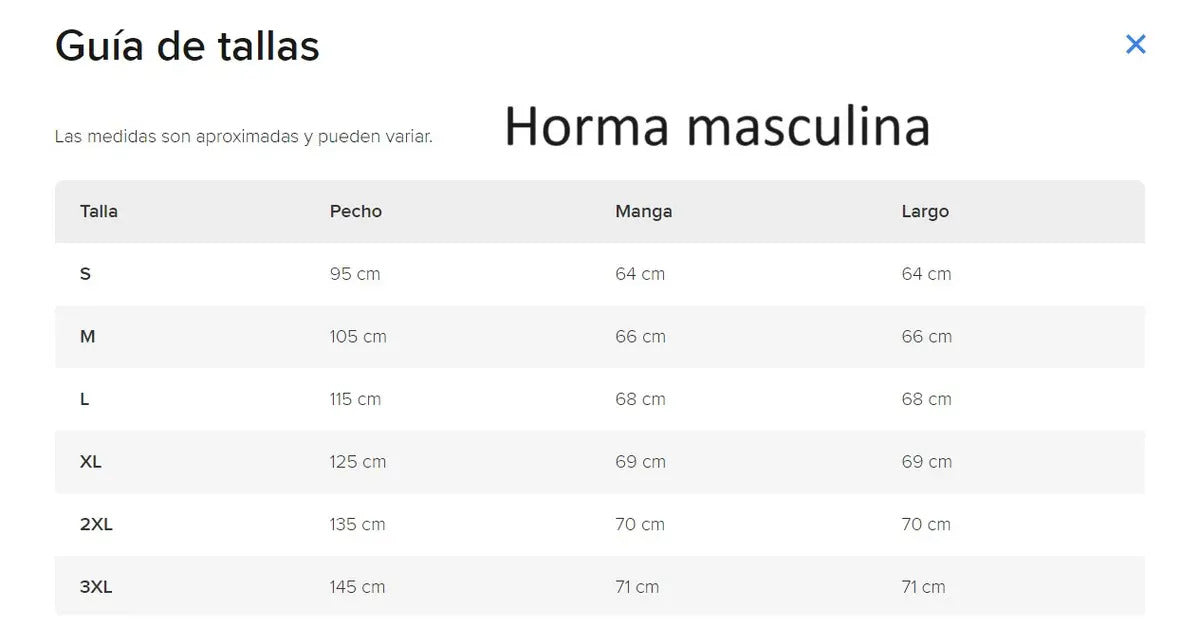
Task: Select the L size row label
Action: point(84,399)
